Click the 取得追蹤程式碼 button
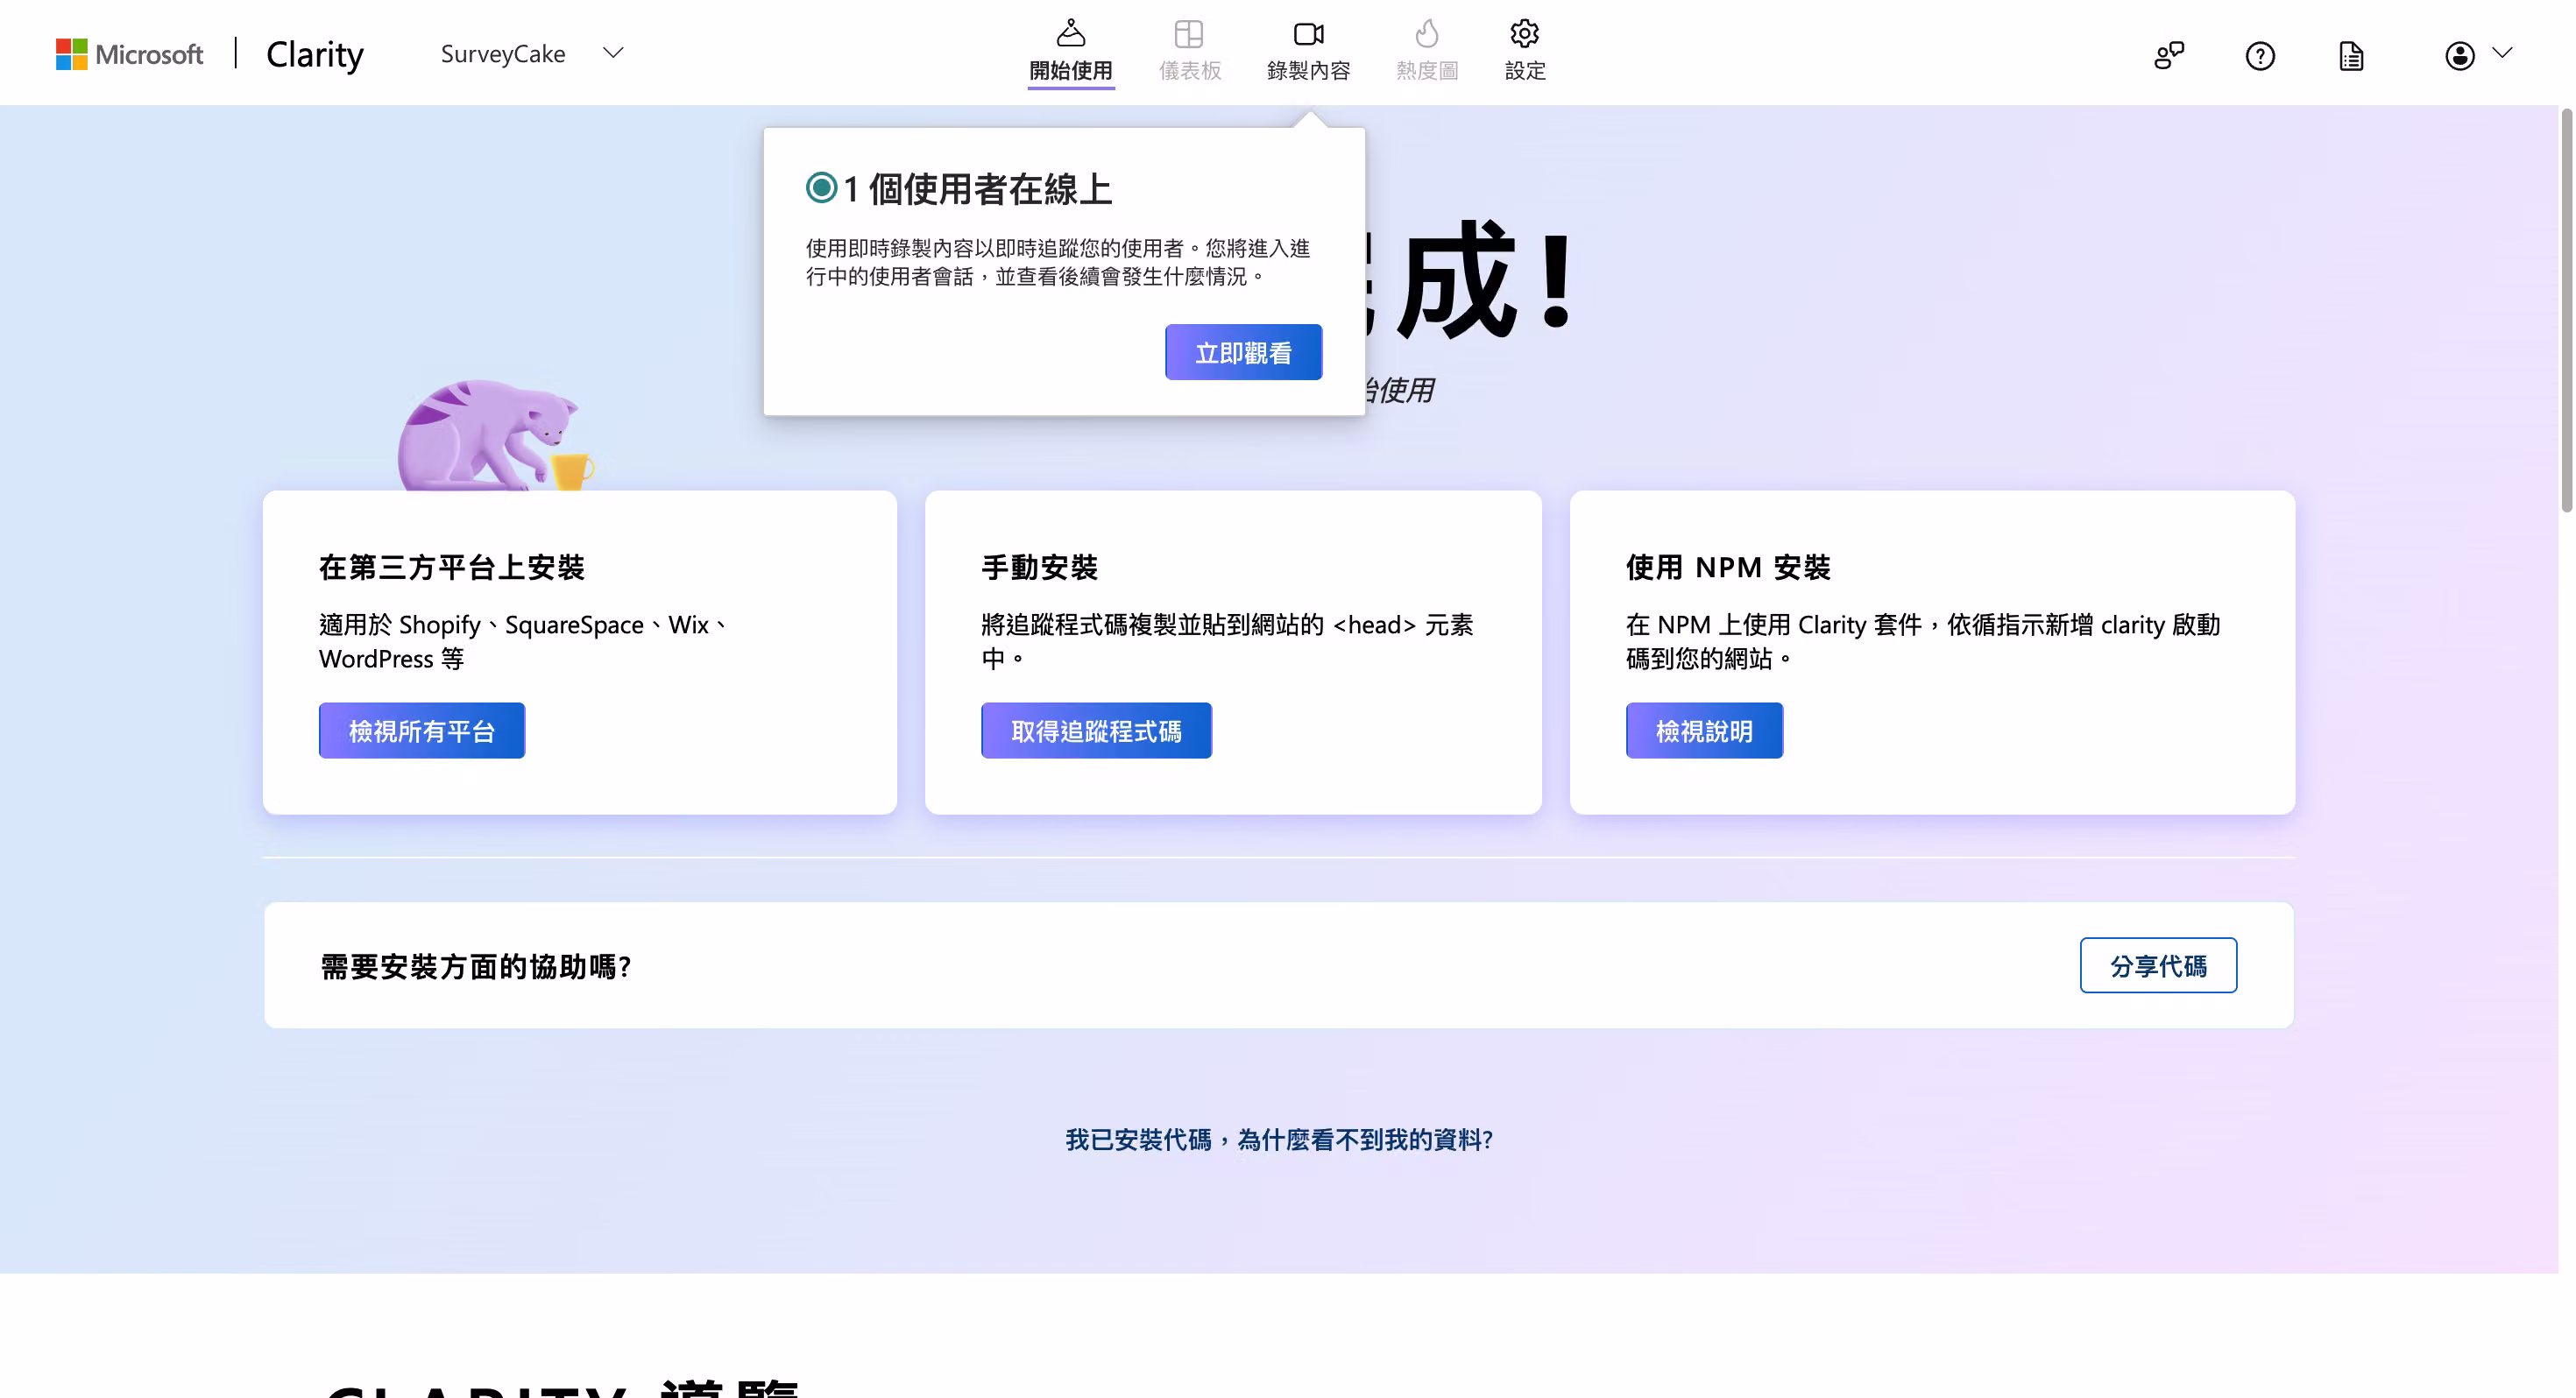This screenshot has height=1398, width=2576. pyautogui.click(x=1096, y=730)
